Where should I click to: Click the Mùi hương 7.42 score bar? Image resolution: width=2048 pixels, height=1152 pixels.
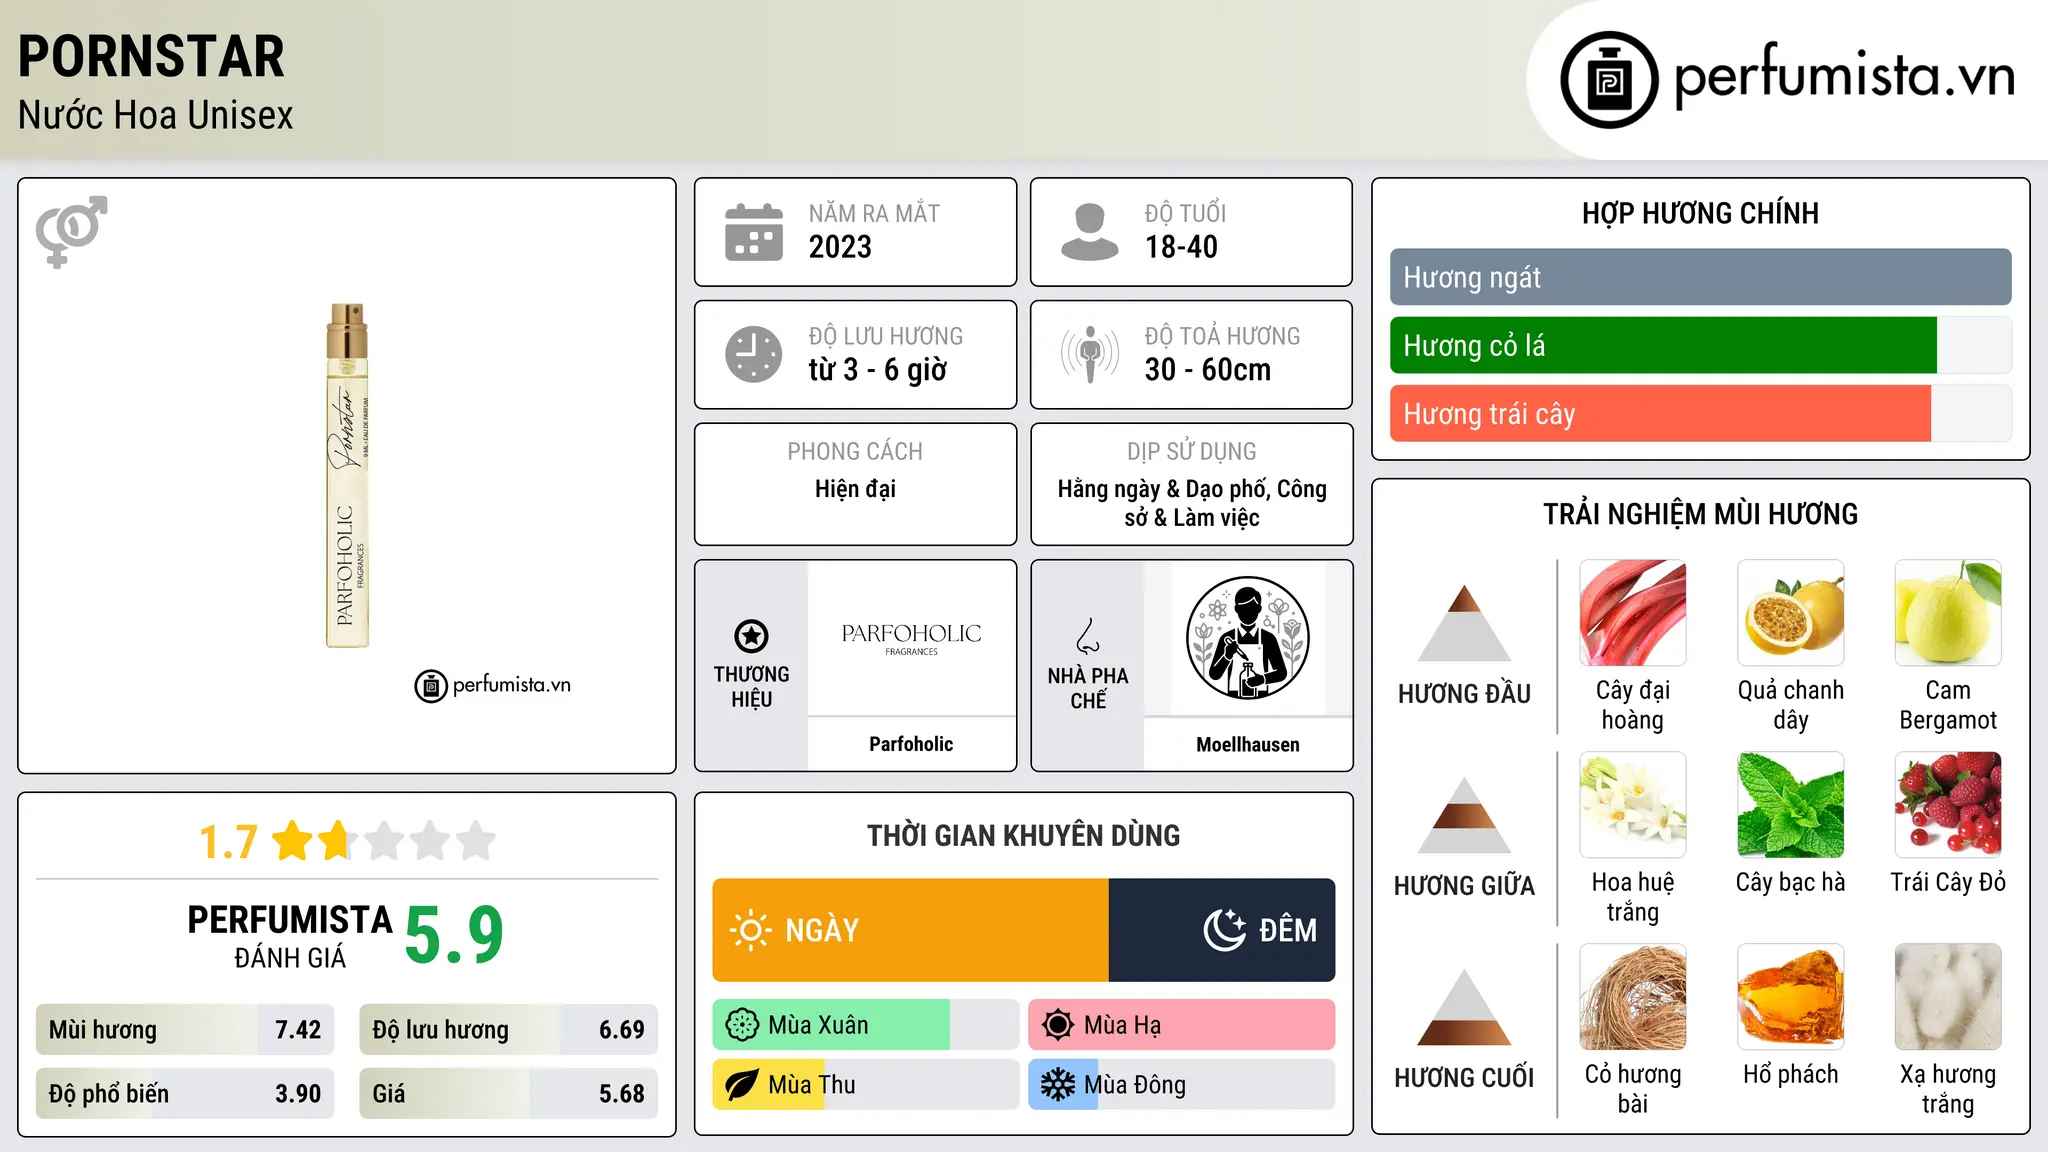tap(185, 1030)
